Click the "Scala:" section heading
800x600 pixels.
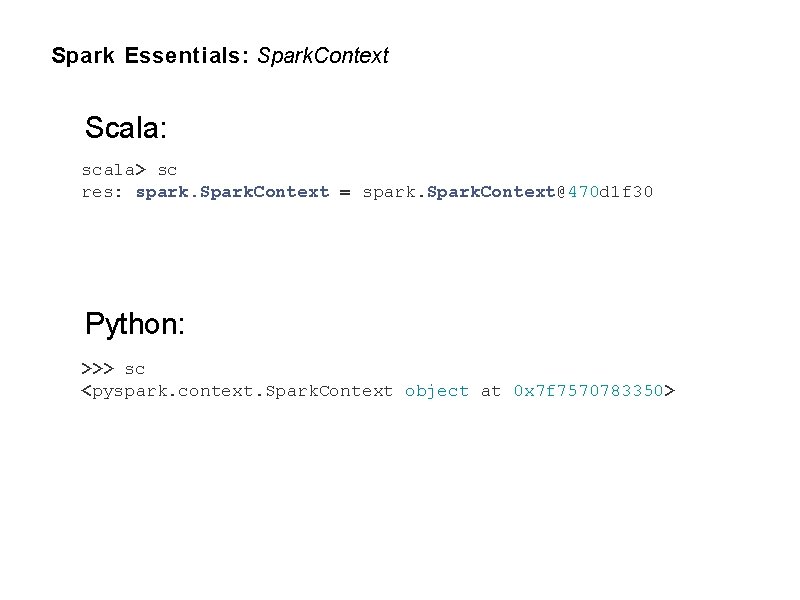(x=126, y=129)
